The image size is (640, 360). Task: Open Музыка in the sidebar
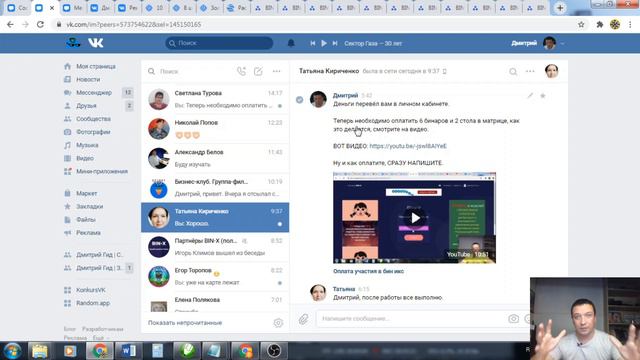pos(87,145)
